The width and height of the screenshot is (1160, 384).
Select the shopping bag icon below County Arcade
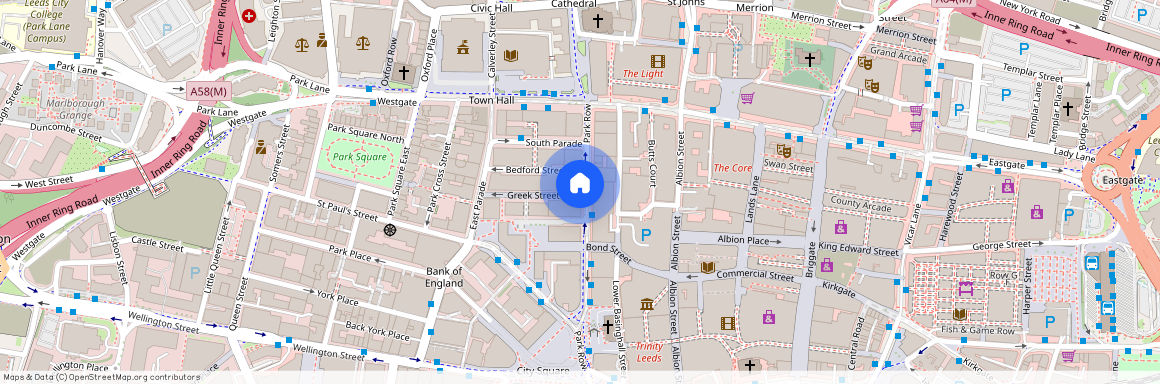[840, 226]
